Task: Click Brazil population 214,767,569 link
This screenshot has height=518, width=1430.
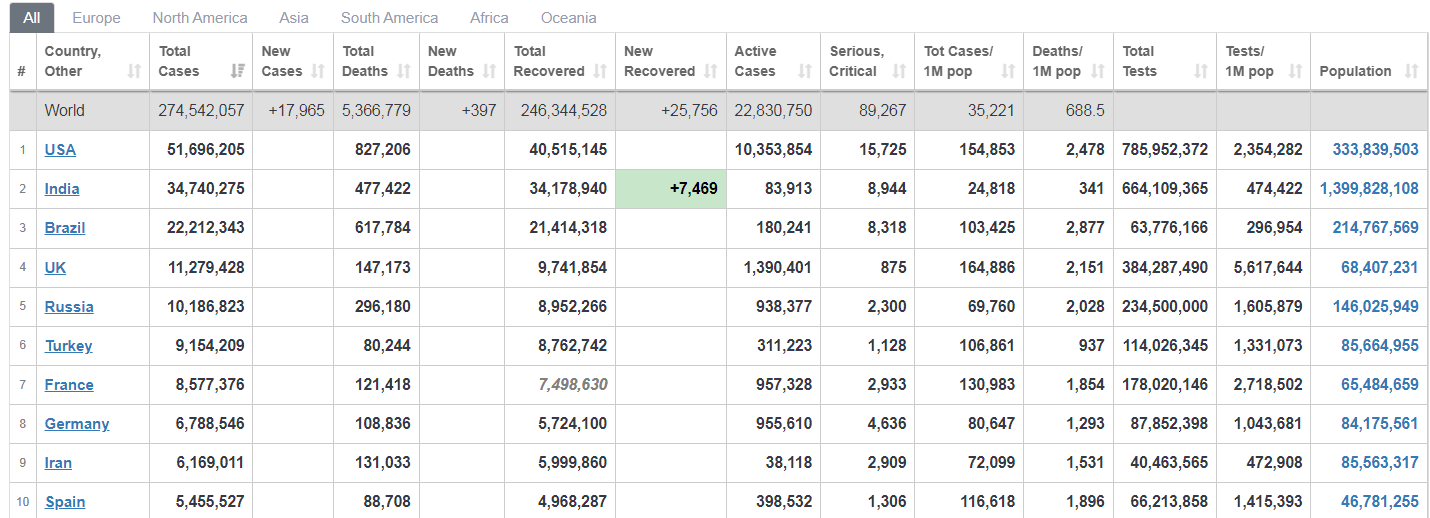Action: pyautogui.click(x=1375, y=228)
